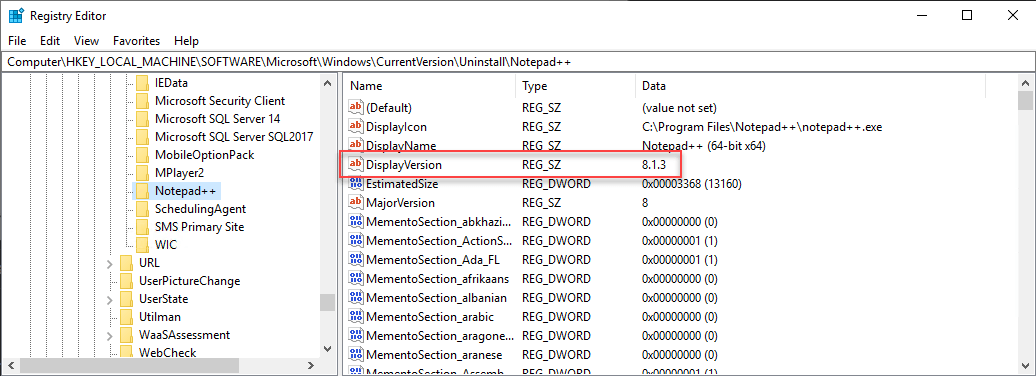Select the UserState key

click(x=163, y=299)
